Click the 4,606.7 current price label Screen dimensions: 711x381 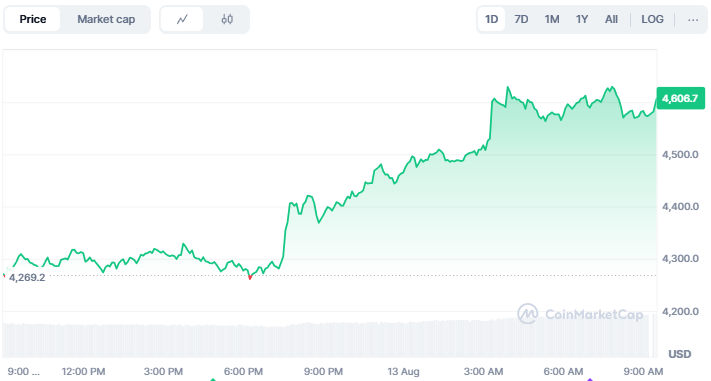click(x=681, y=98)
